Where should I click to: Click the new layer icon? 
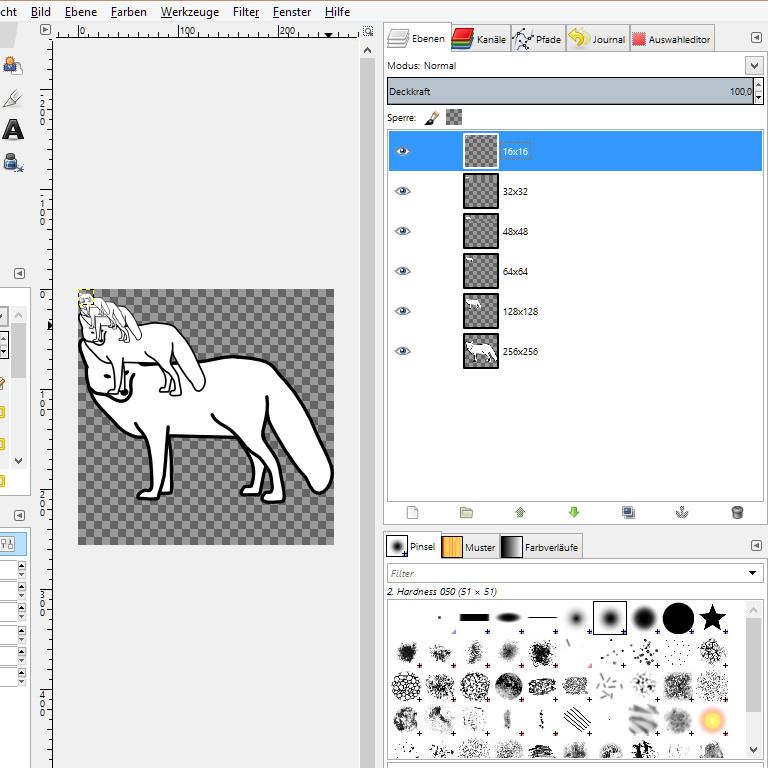tap(412, 512)
